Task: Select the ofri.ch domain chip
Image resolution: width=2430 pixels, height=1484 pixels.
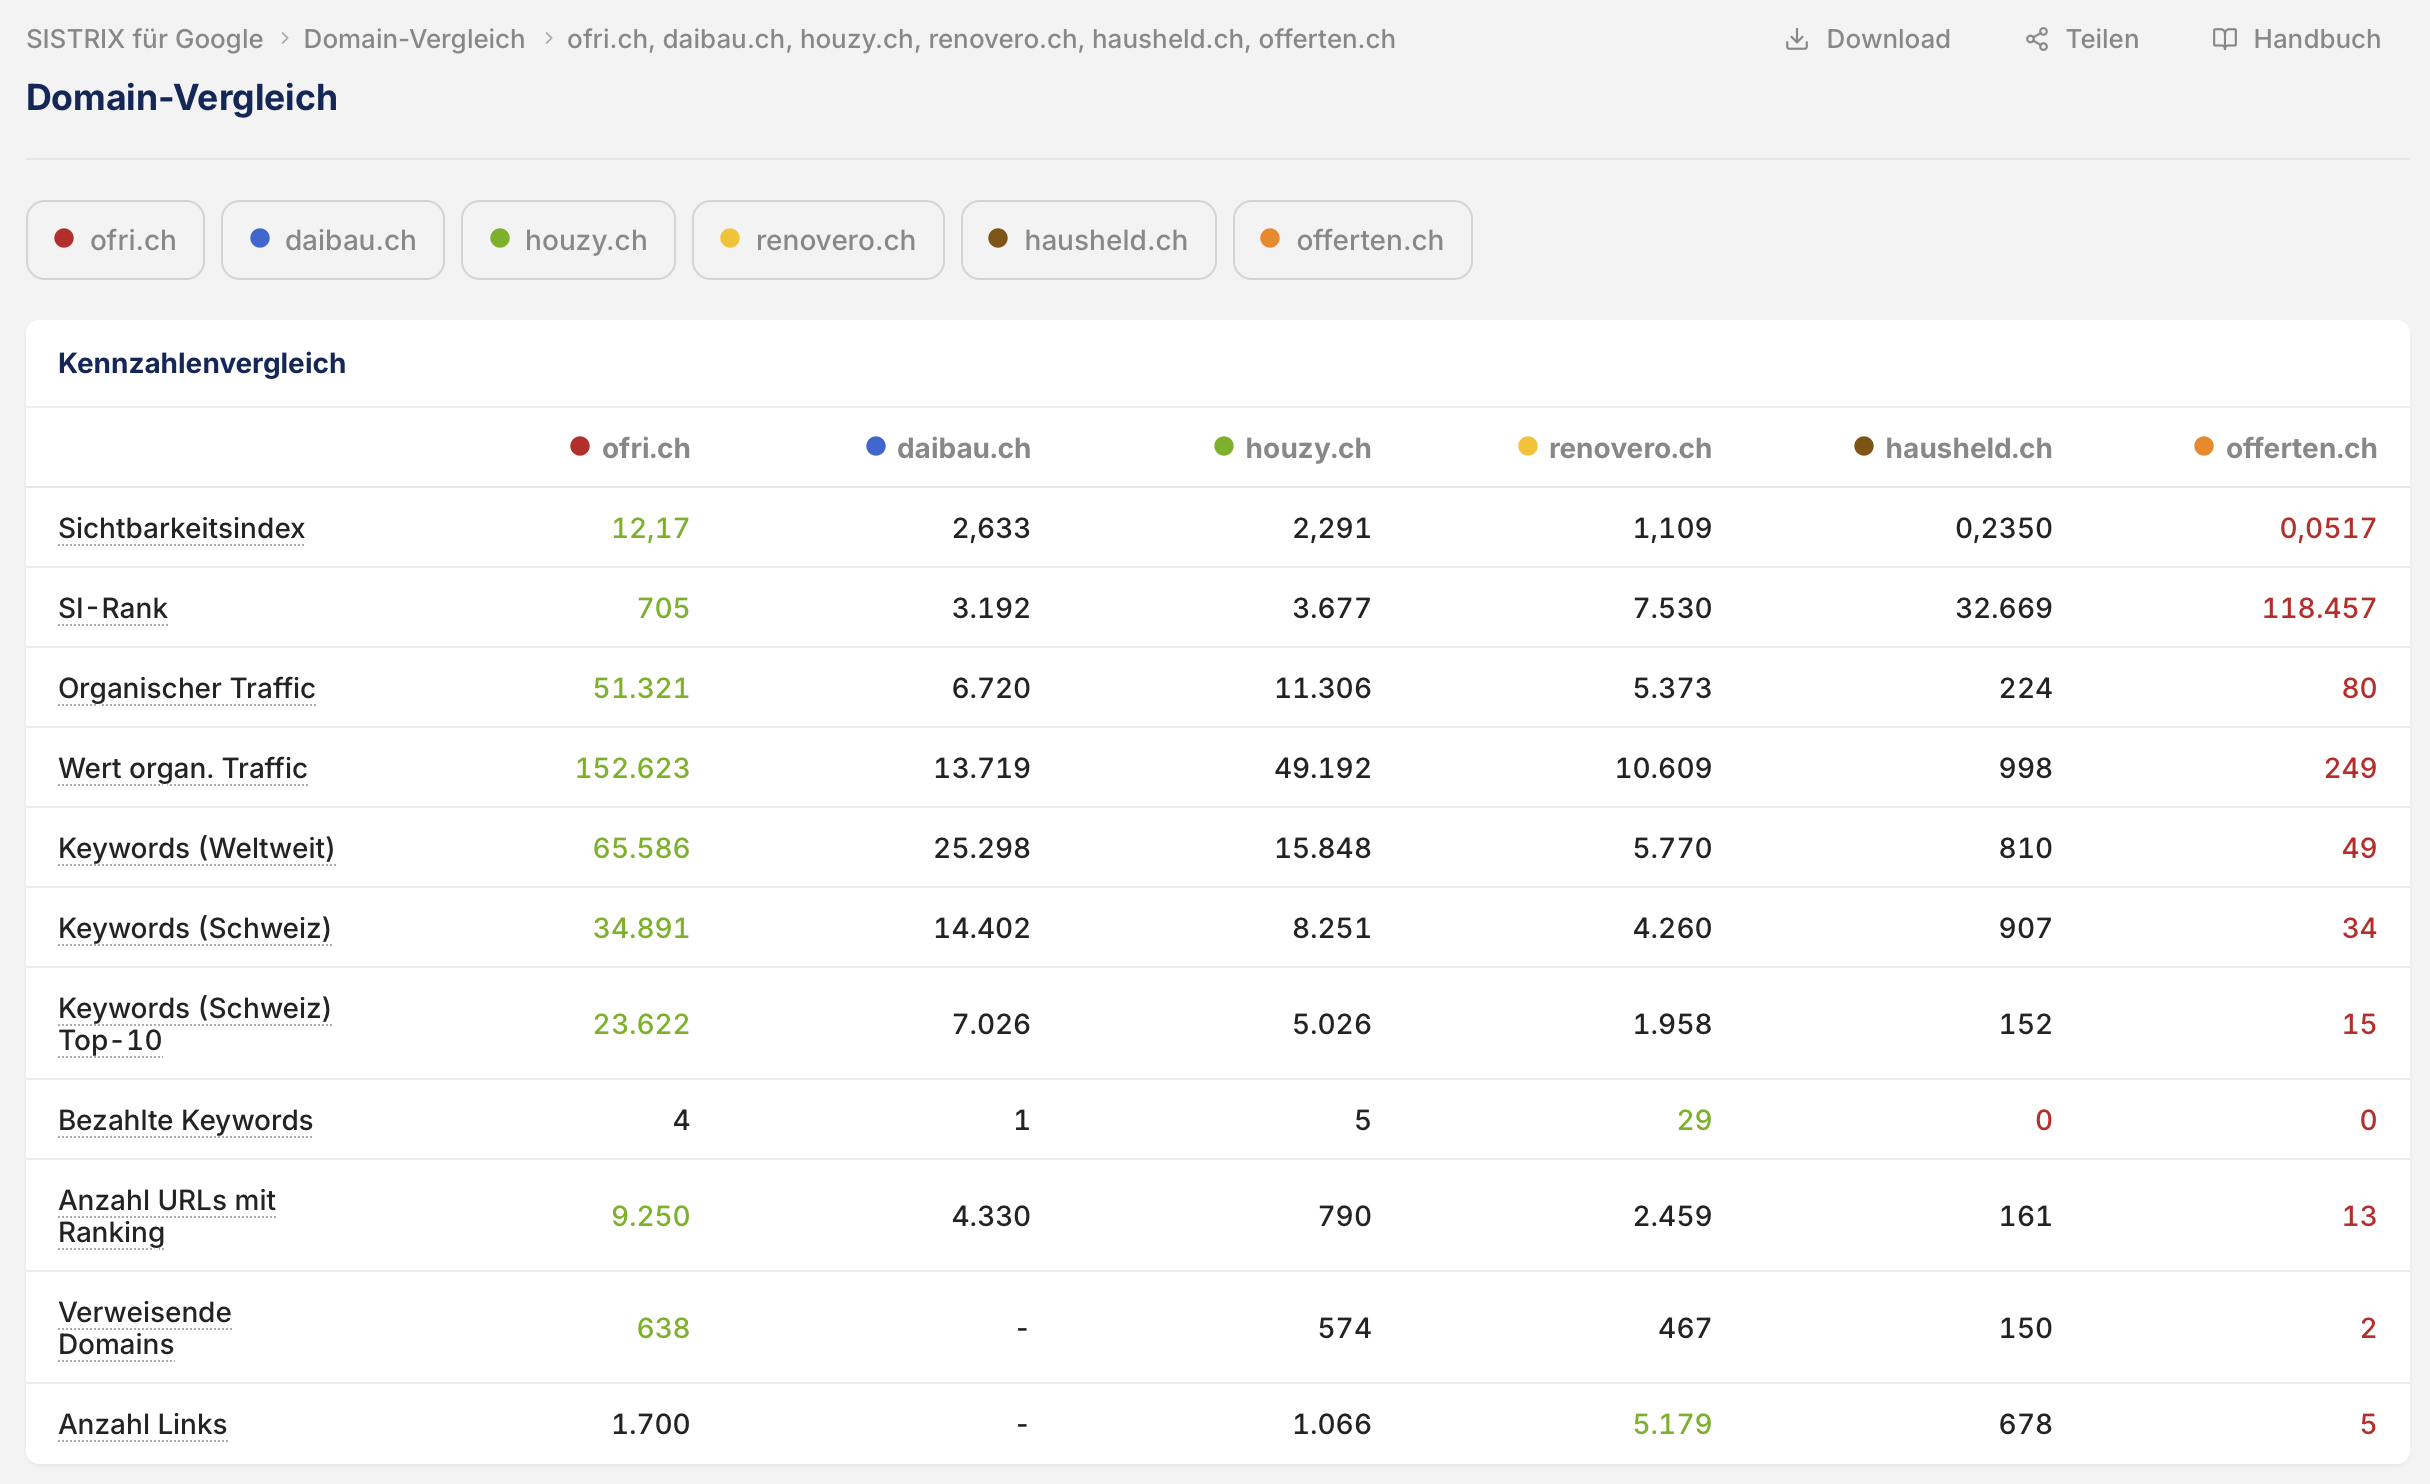Action: (x=115, y=240)
